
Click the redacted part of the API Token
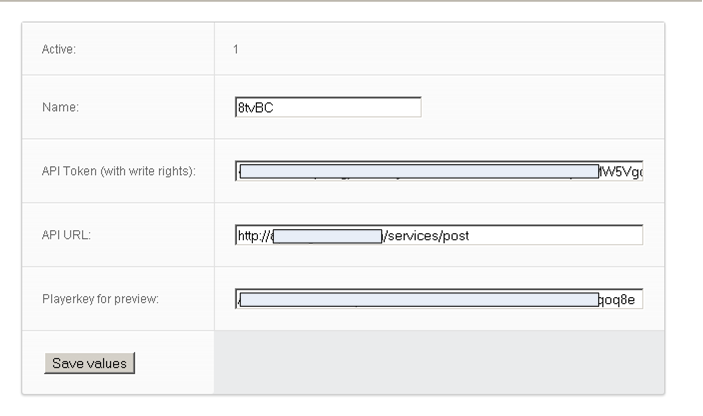(x=418, y=171)
